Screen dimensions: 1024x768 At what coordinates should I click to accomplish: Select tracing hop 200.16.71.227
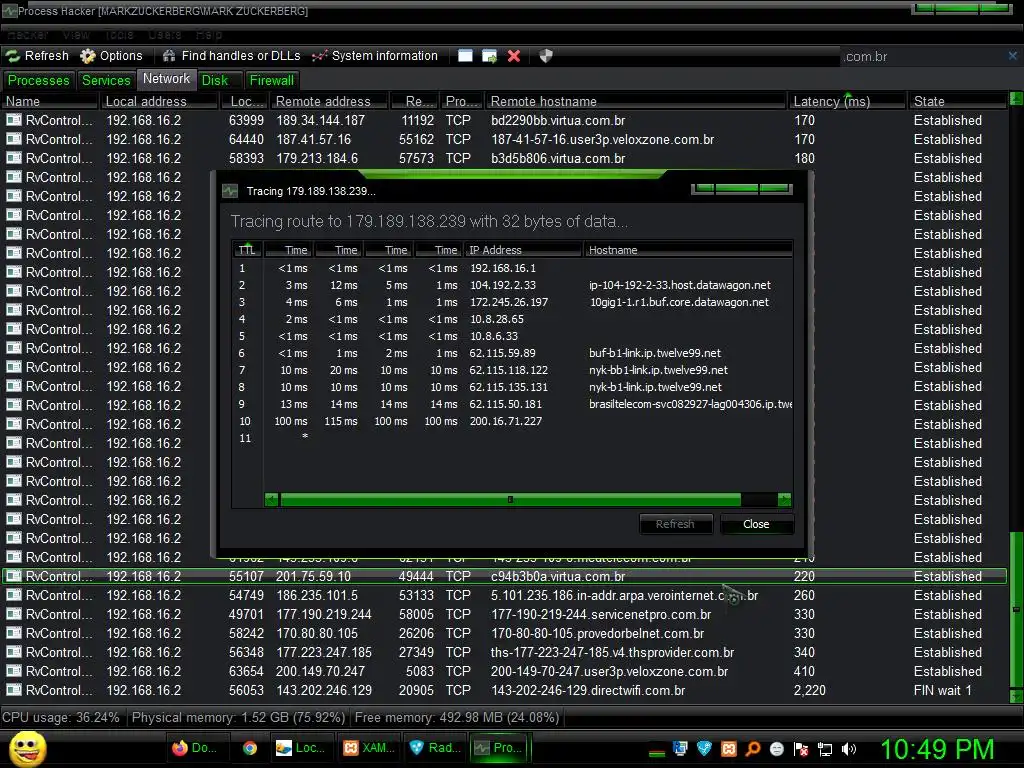tap(505, 421)
